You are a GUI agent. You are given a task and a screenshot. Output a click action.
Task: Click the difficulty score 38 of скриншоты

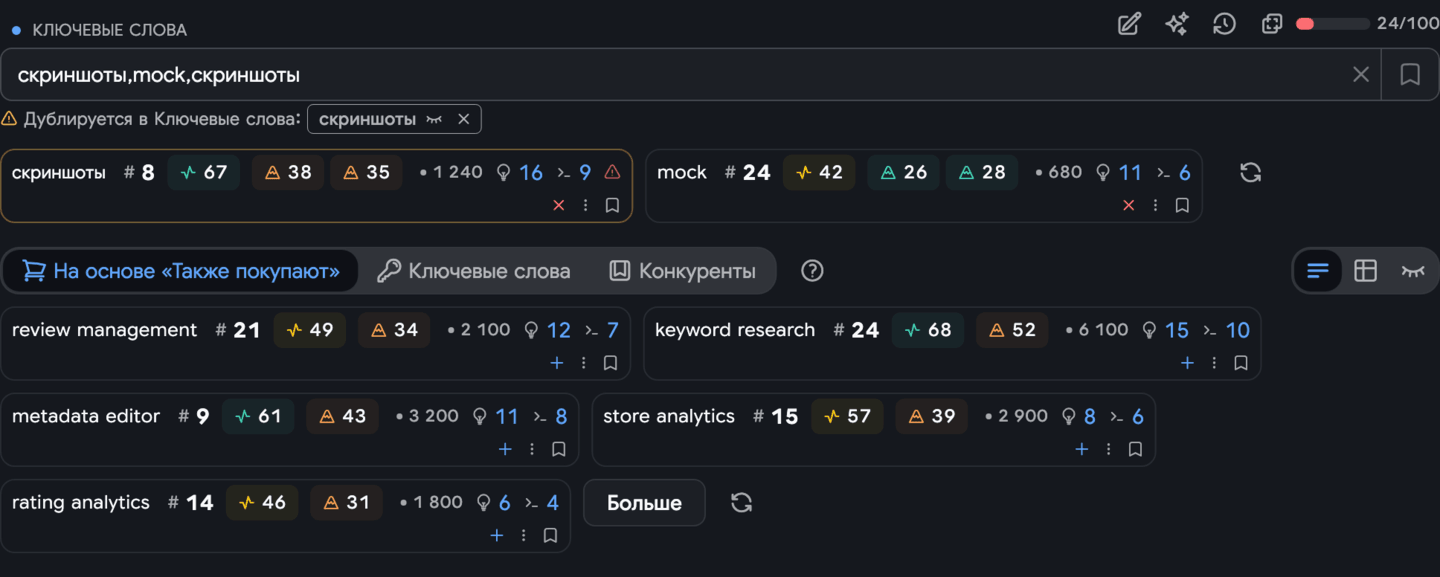(288, 172)
